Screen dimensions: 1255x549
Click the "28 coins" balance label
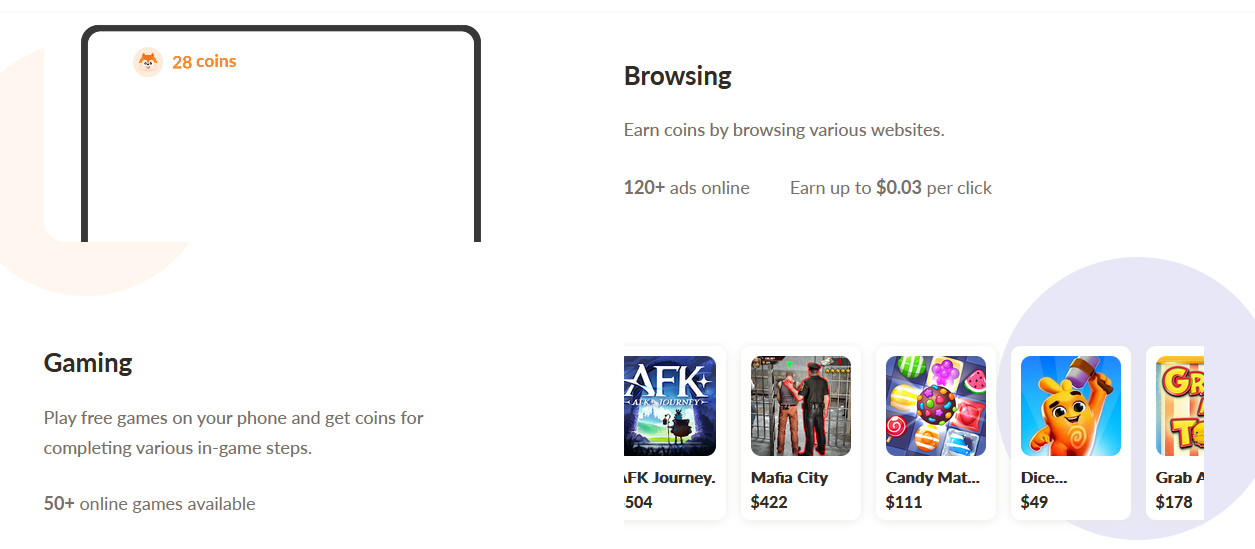(204, 62)
